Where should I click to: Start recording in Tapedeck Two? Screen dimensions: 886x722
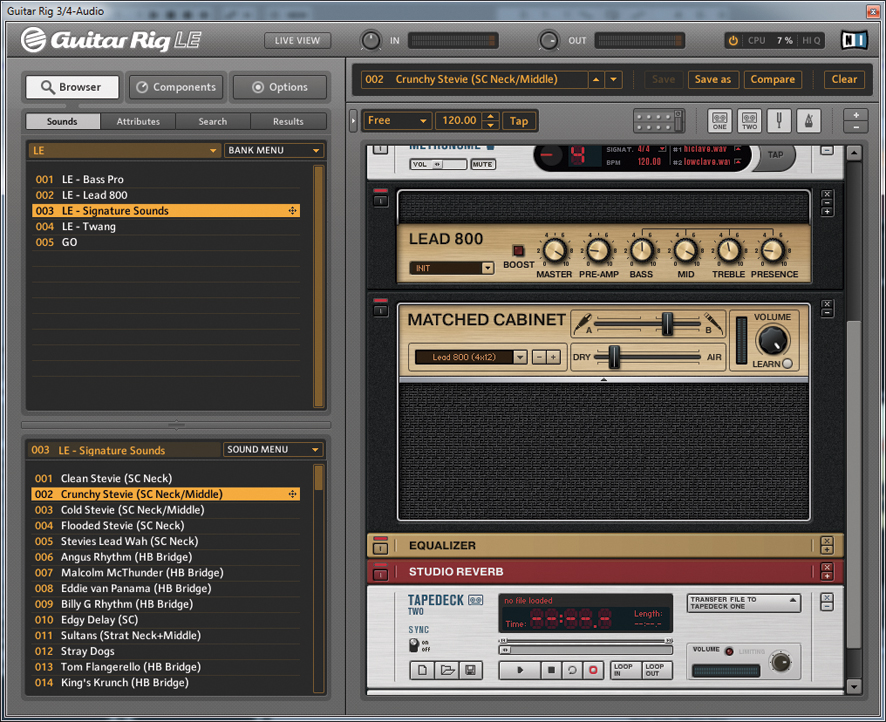pos(593,670)
